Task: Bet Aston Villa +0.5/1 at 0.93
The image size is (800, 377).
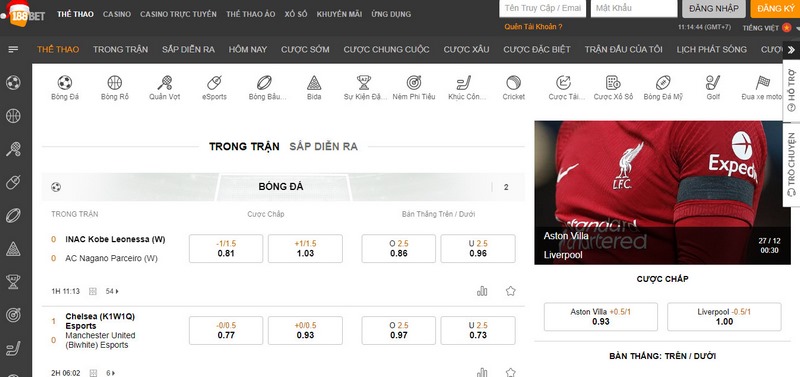Action: tap(601, 317)
